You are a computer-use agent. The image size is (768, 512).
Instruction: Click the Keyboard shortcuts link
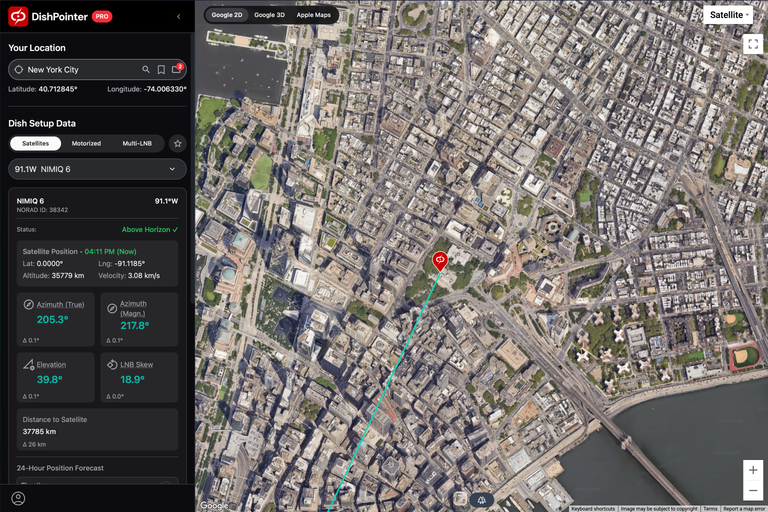(x=593, y=509)
